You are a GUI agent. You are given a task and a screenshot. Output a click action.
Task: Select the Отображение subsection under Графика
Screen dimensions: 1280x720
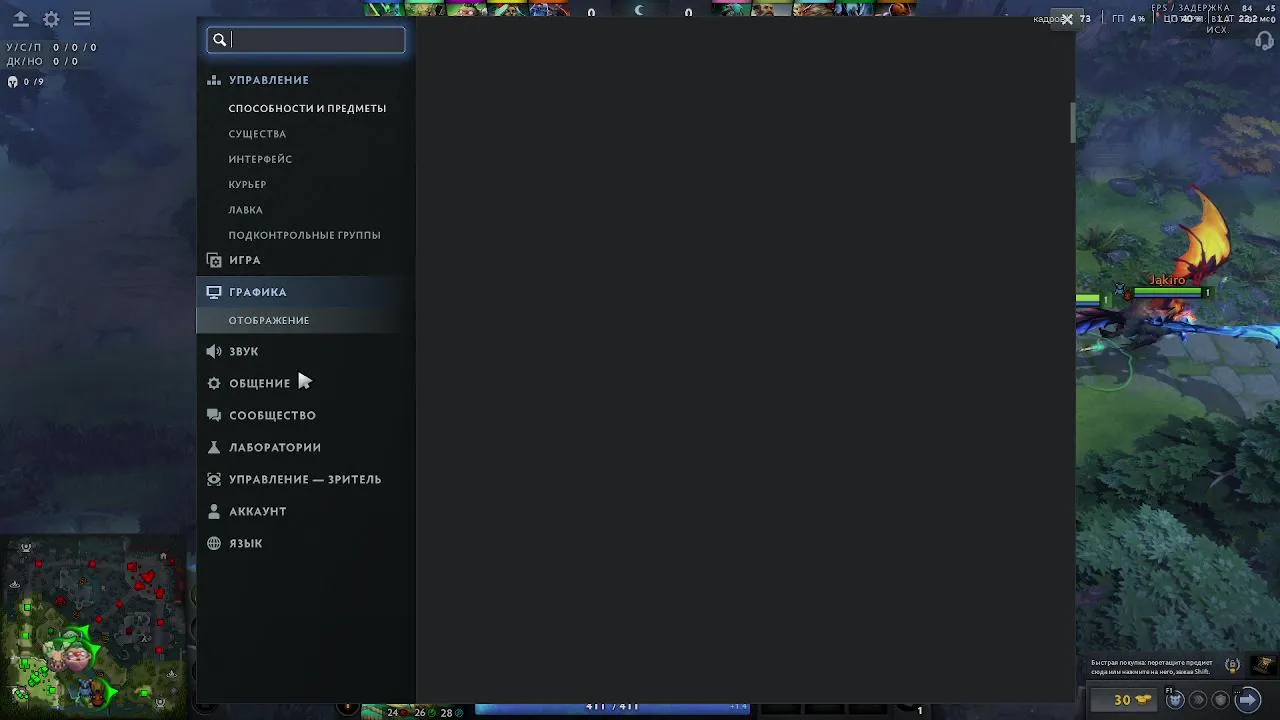pos(269,320)
